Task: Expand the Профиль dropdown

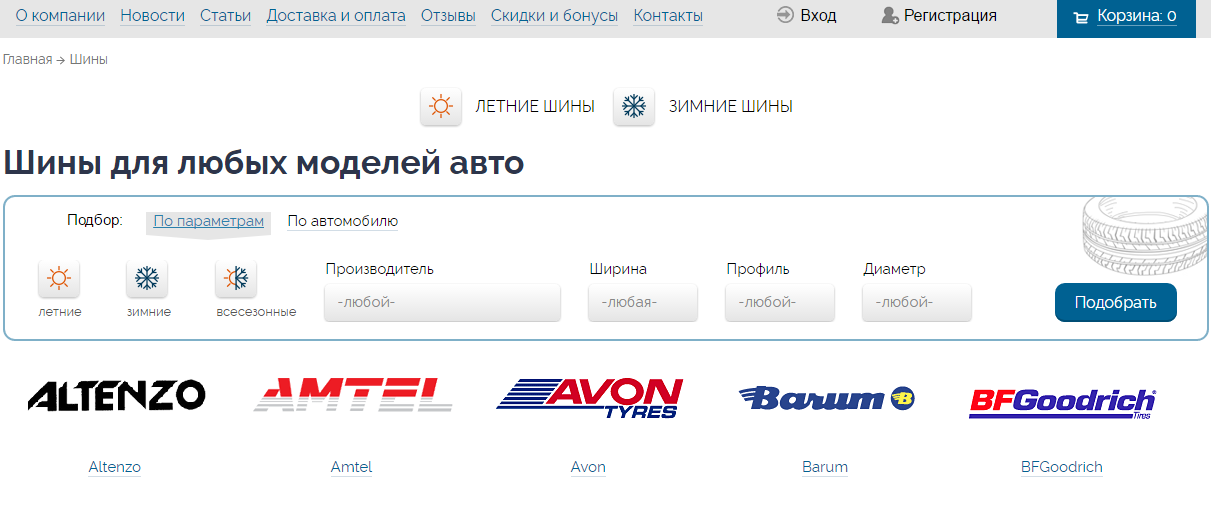Action: point(780,302)
